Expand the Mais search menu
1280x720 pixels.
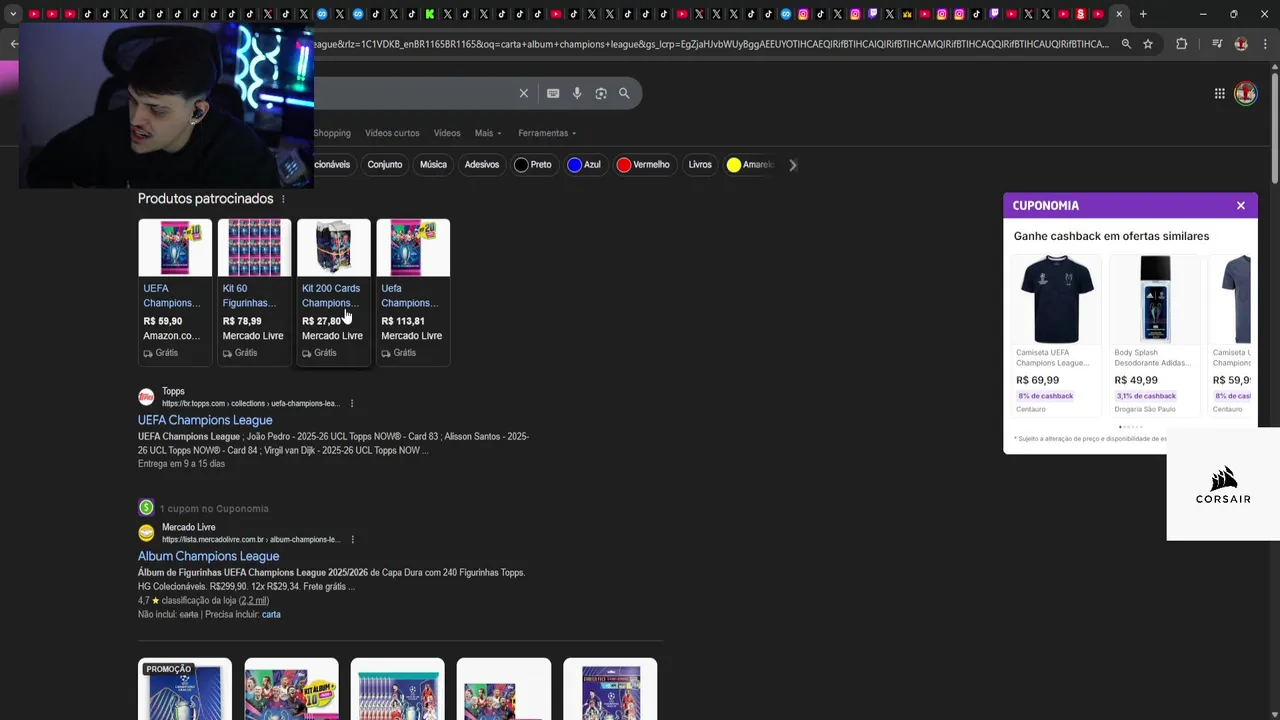488,133
